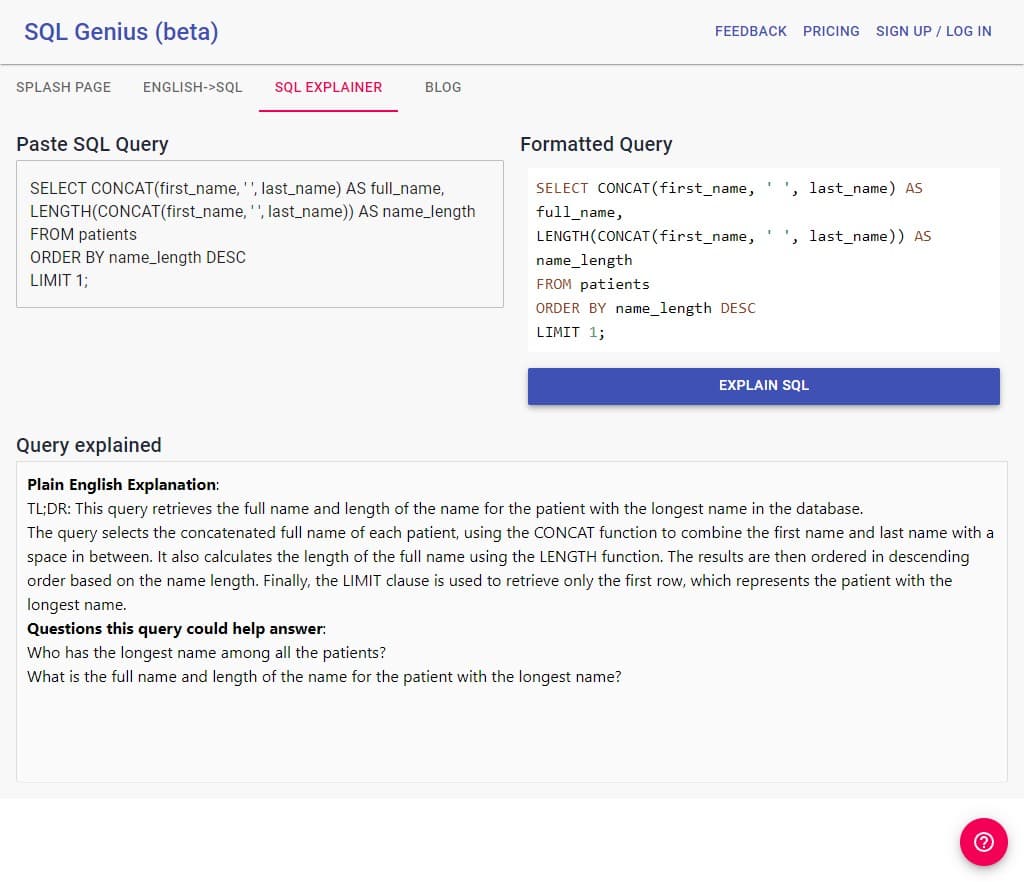The width and height of the screenshot is (1024, 882).
Task: Click the Query explained heading
Action: point(89,445)
